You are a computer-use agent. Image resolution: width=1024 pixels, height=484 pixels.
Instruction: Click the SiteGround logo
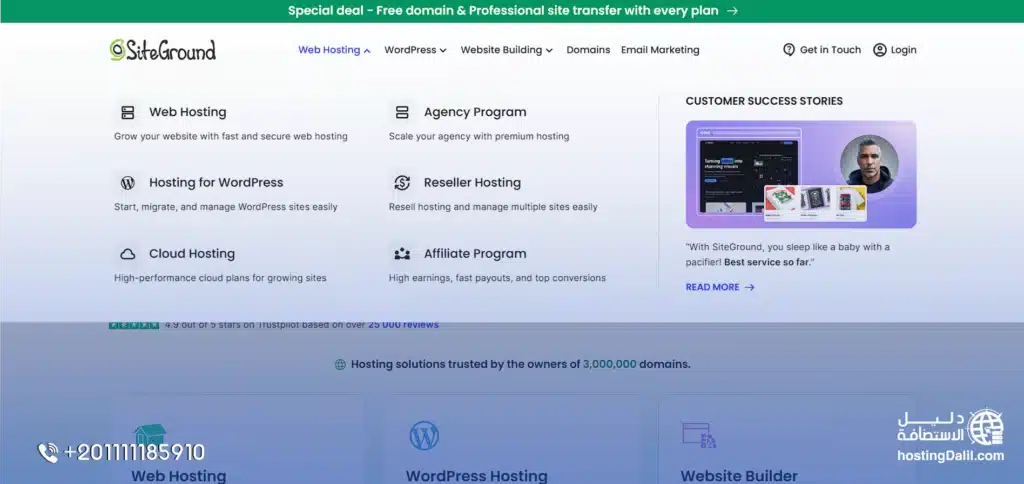coord(163,50)
